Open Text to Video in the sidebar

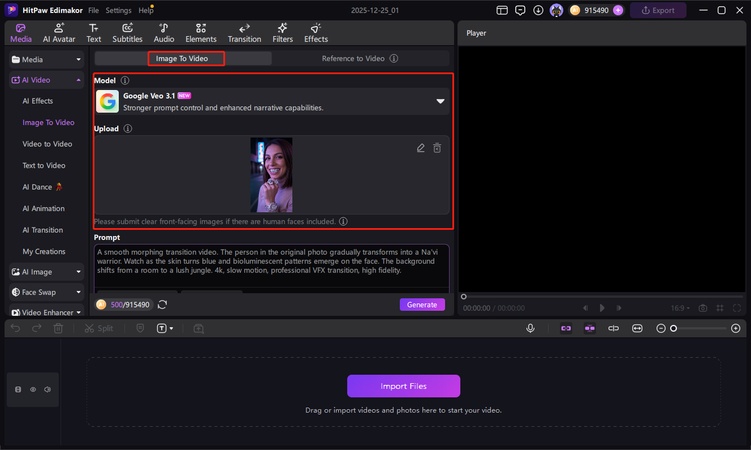click(x=44, y=166)
